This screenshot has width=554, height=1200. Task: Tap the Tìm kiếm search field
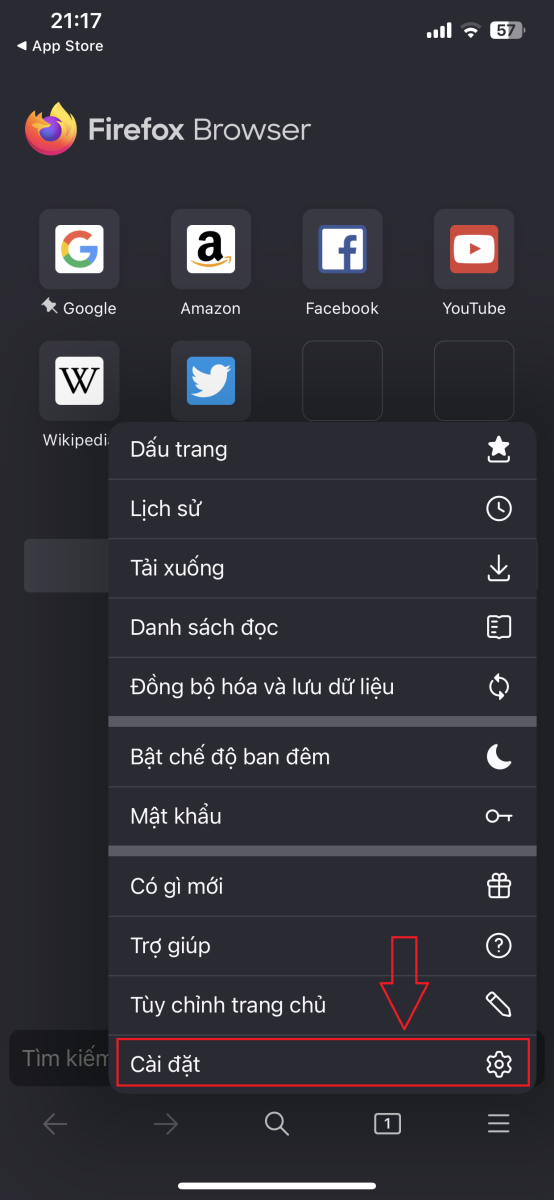(x=60, y=1058)
